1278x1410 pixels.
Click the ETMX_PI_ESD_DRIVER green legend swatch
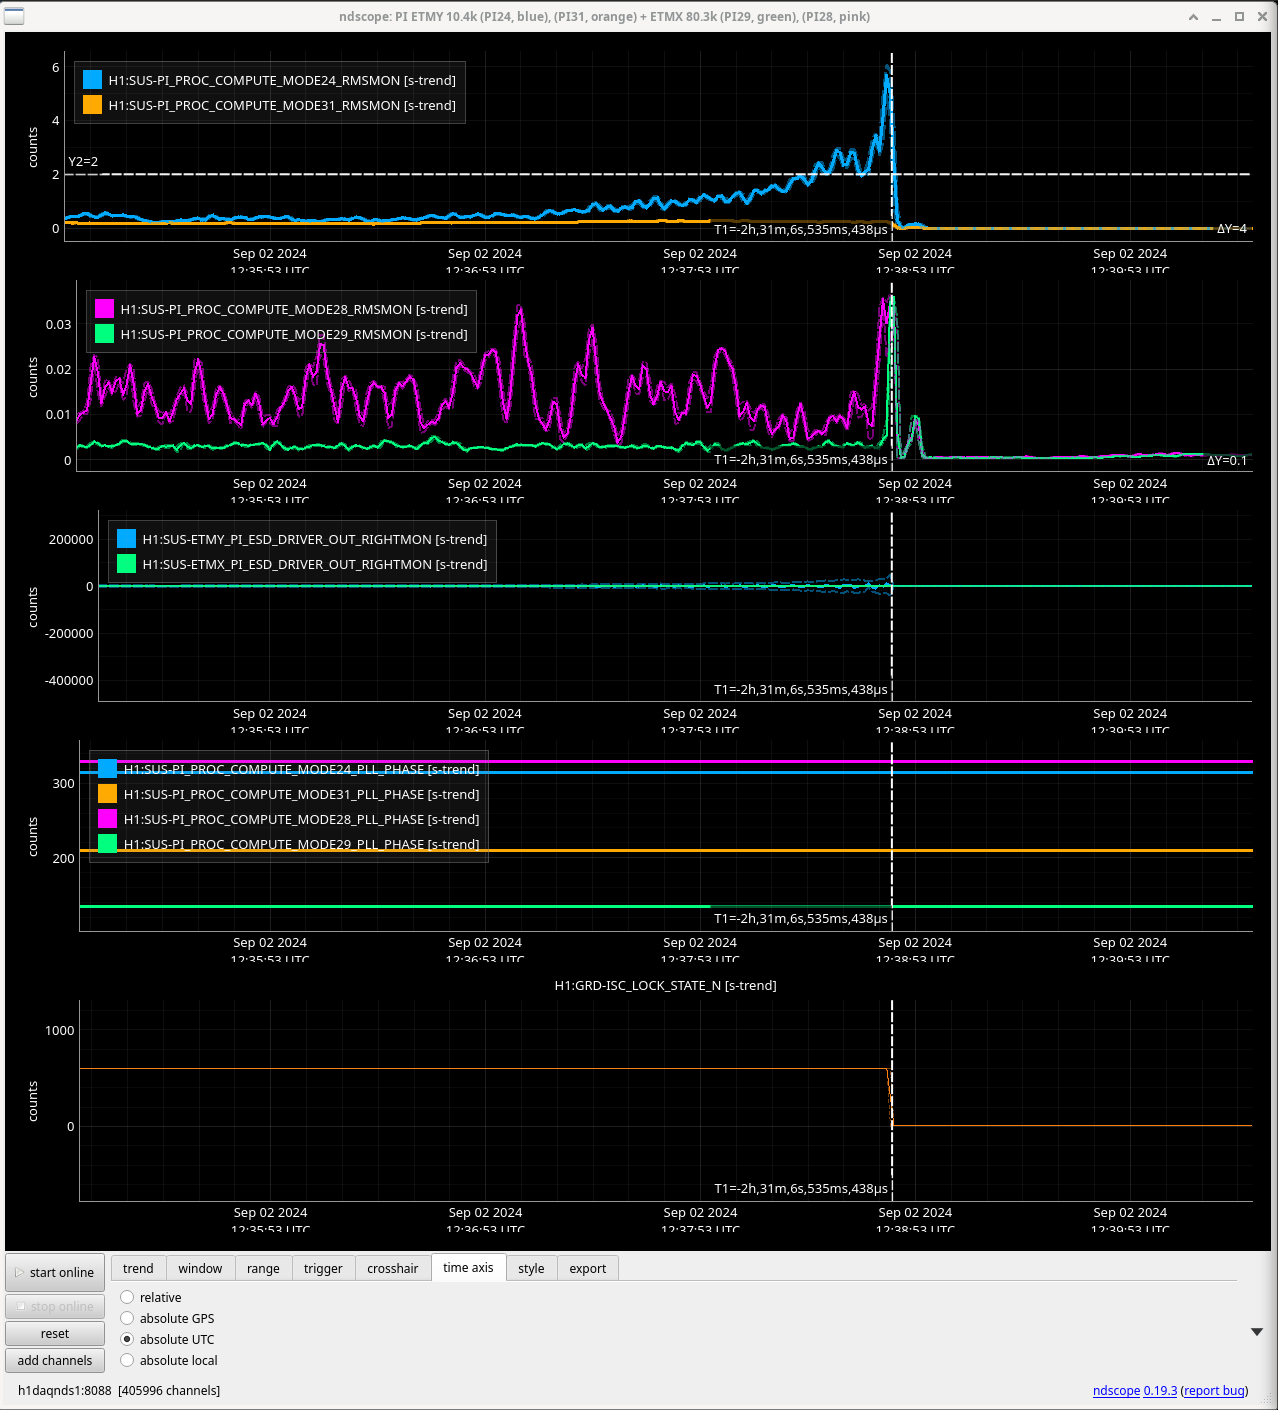[126, 564]
